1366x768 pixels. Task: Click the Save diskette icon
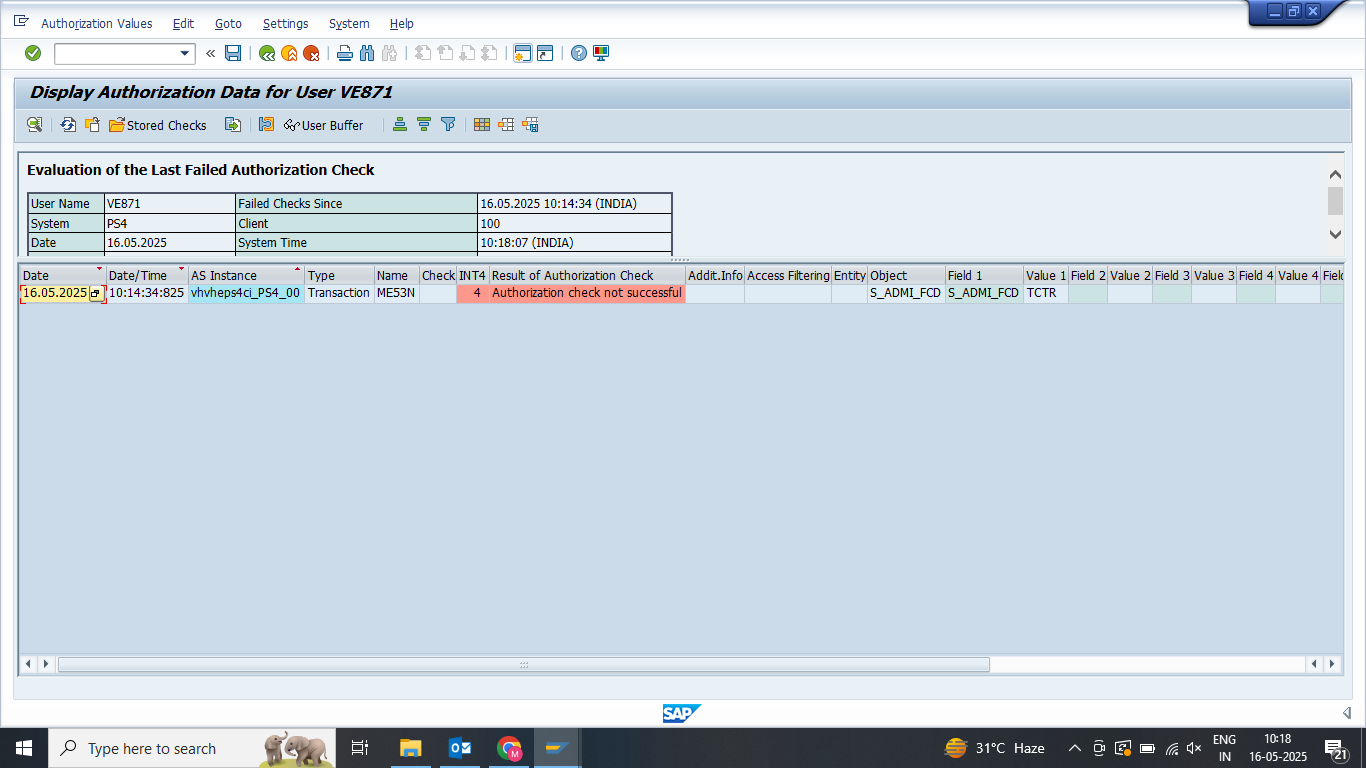[233, 53]
